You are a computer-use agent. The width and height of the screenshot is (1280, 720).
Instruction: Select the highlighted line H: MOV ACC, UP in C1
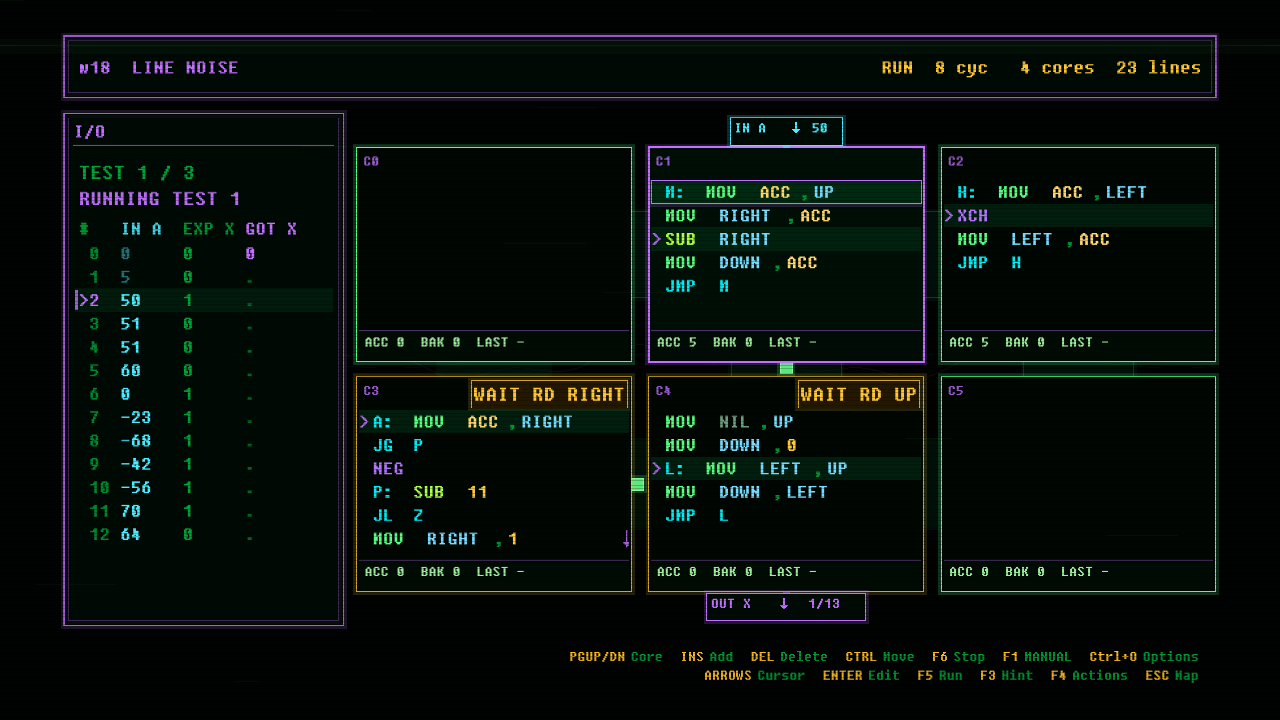(786, 192)
